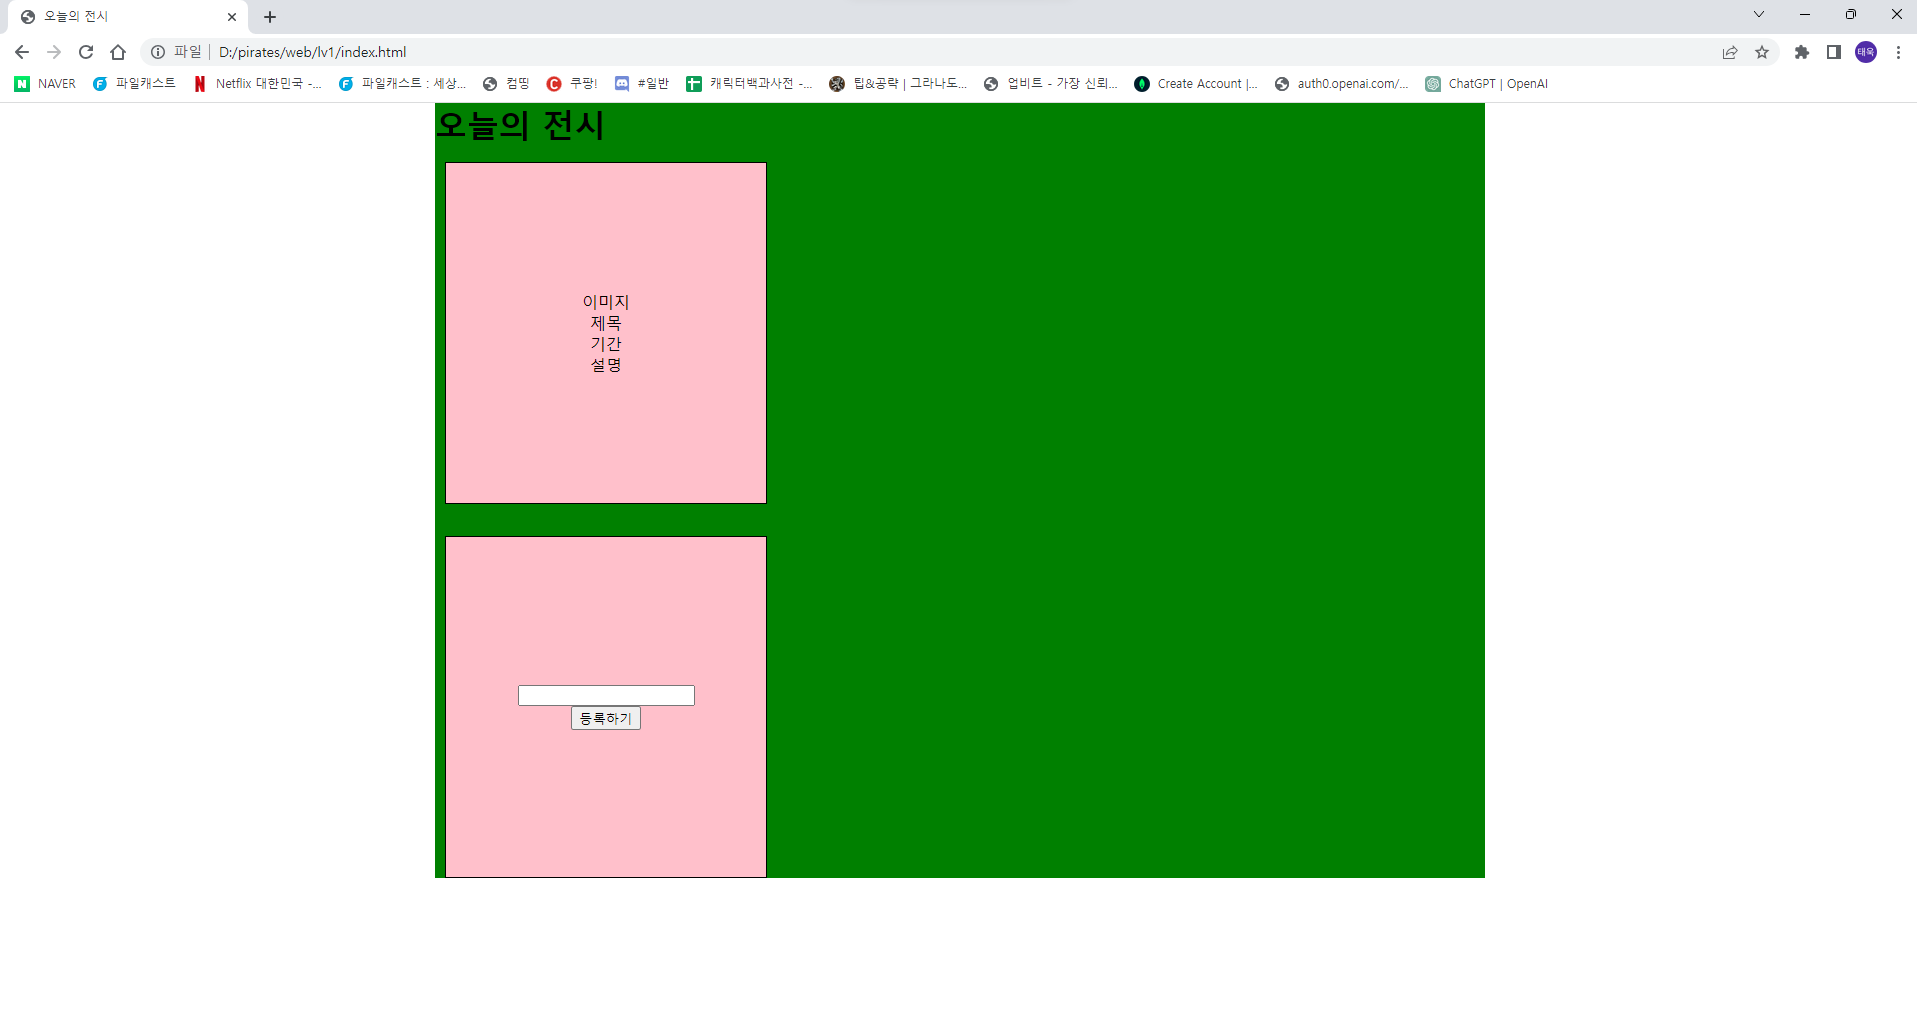Open the 캐릭터백과사전 bookmark

749,84
